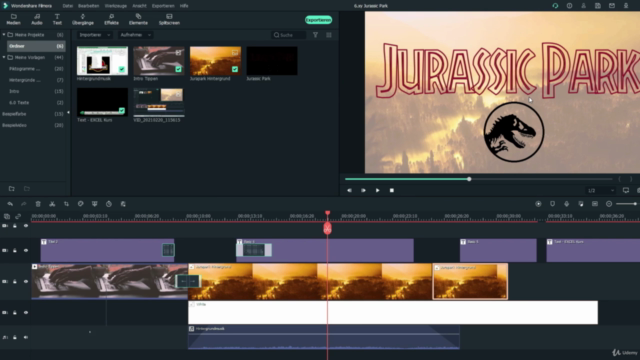This screenshot has width=640, height=360.
Task: Hide the Intro Tippen video track
Action: (x=26, y=282)
